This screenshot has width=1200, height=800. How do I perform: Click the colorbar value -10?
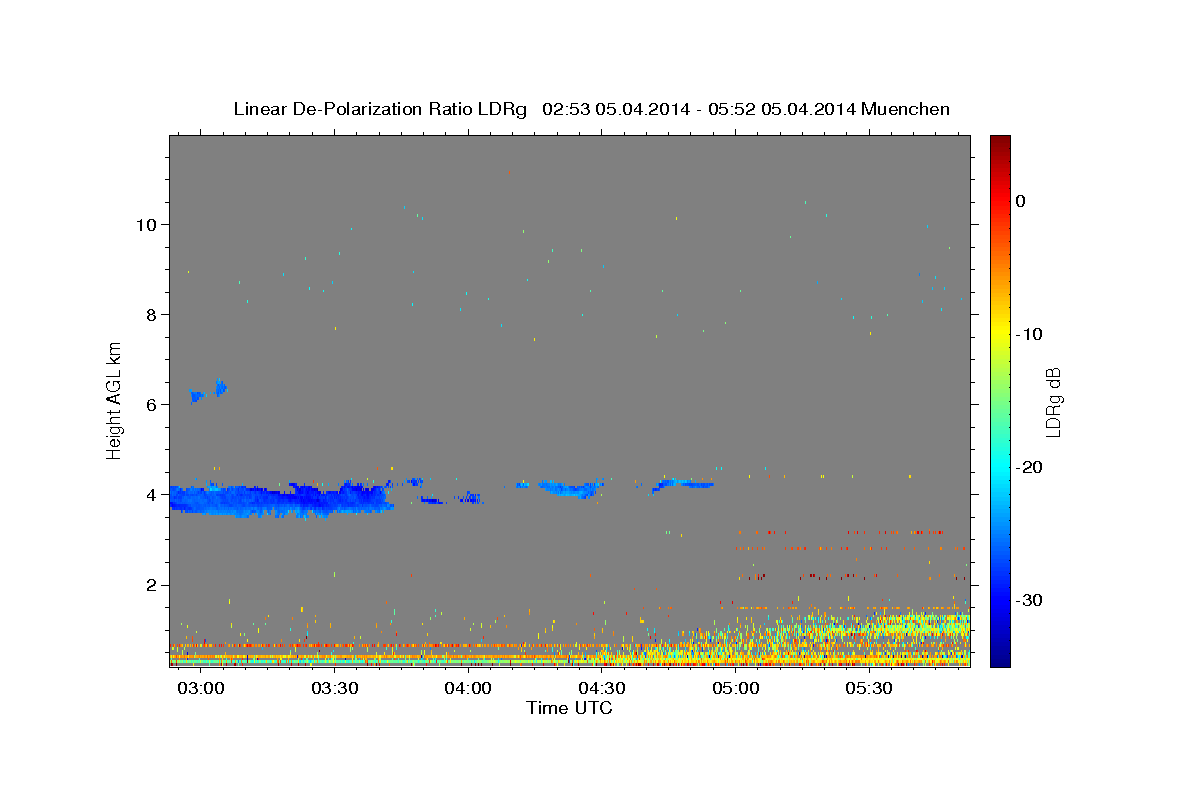1030,334
